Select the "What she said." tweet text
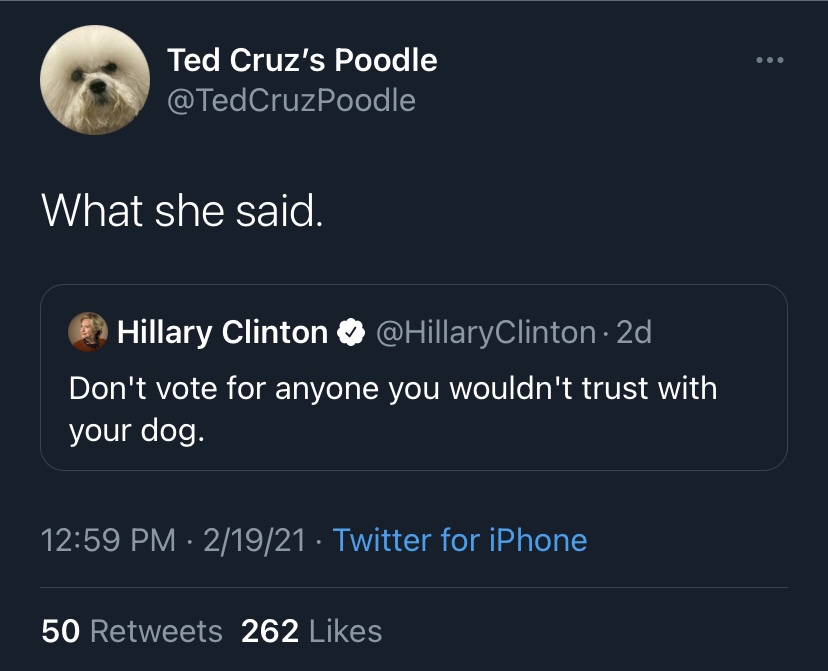The width and height of the screenshot is (828, 671). [x=181, y=209]
